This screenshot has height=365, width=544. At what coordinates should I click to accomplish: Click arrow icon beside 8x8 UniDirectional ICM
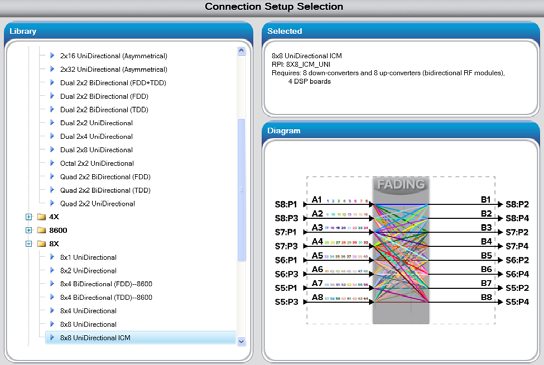click(x=52, y=337)
